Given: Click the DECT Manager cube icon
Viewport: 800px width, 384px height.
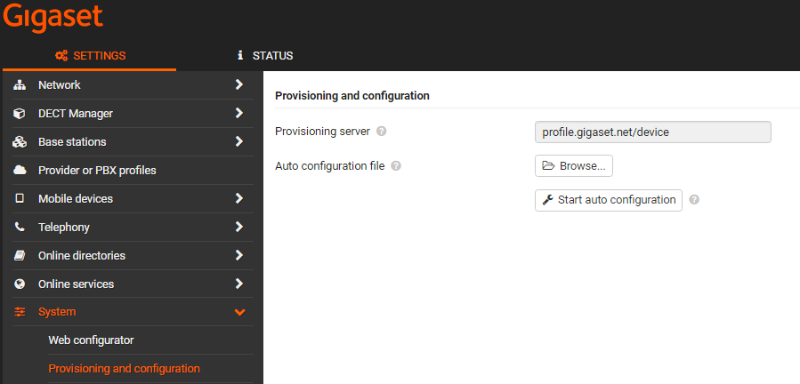Looking at the screenshot, I should (19, 114).
